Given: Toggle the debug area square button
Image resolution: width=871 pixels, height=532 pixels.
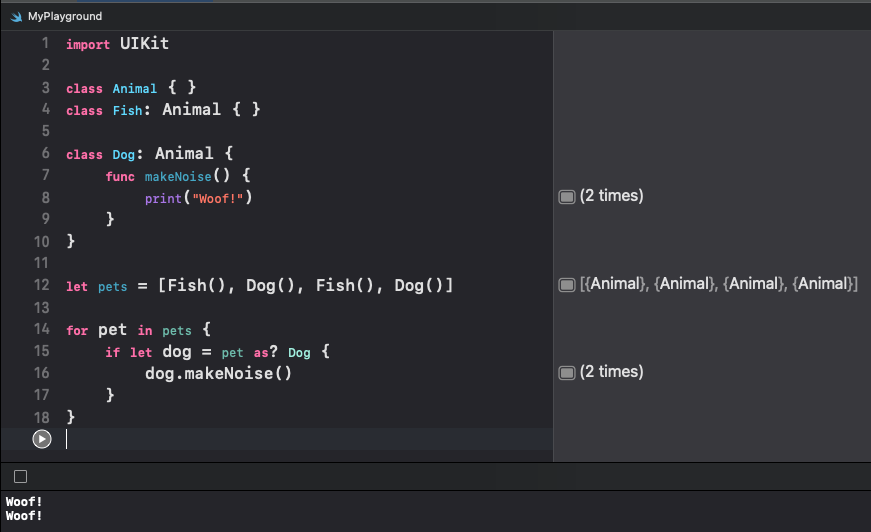Looking at the screenshot, I should [21, 476].
